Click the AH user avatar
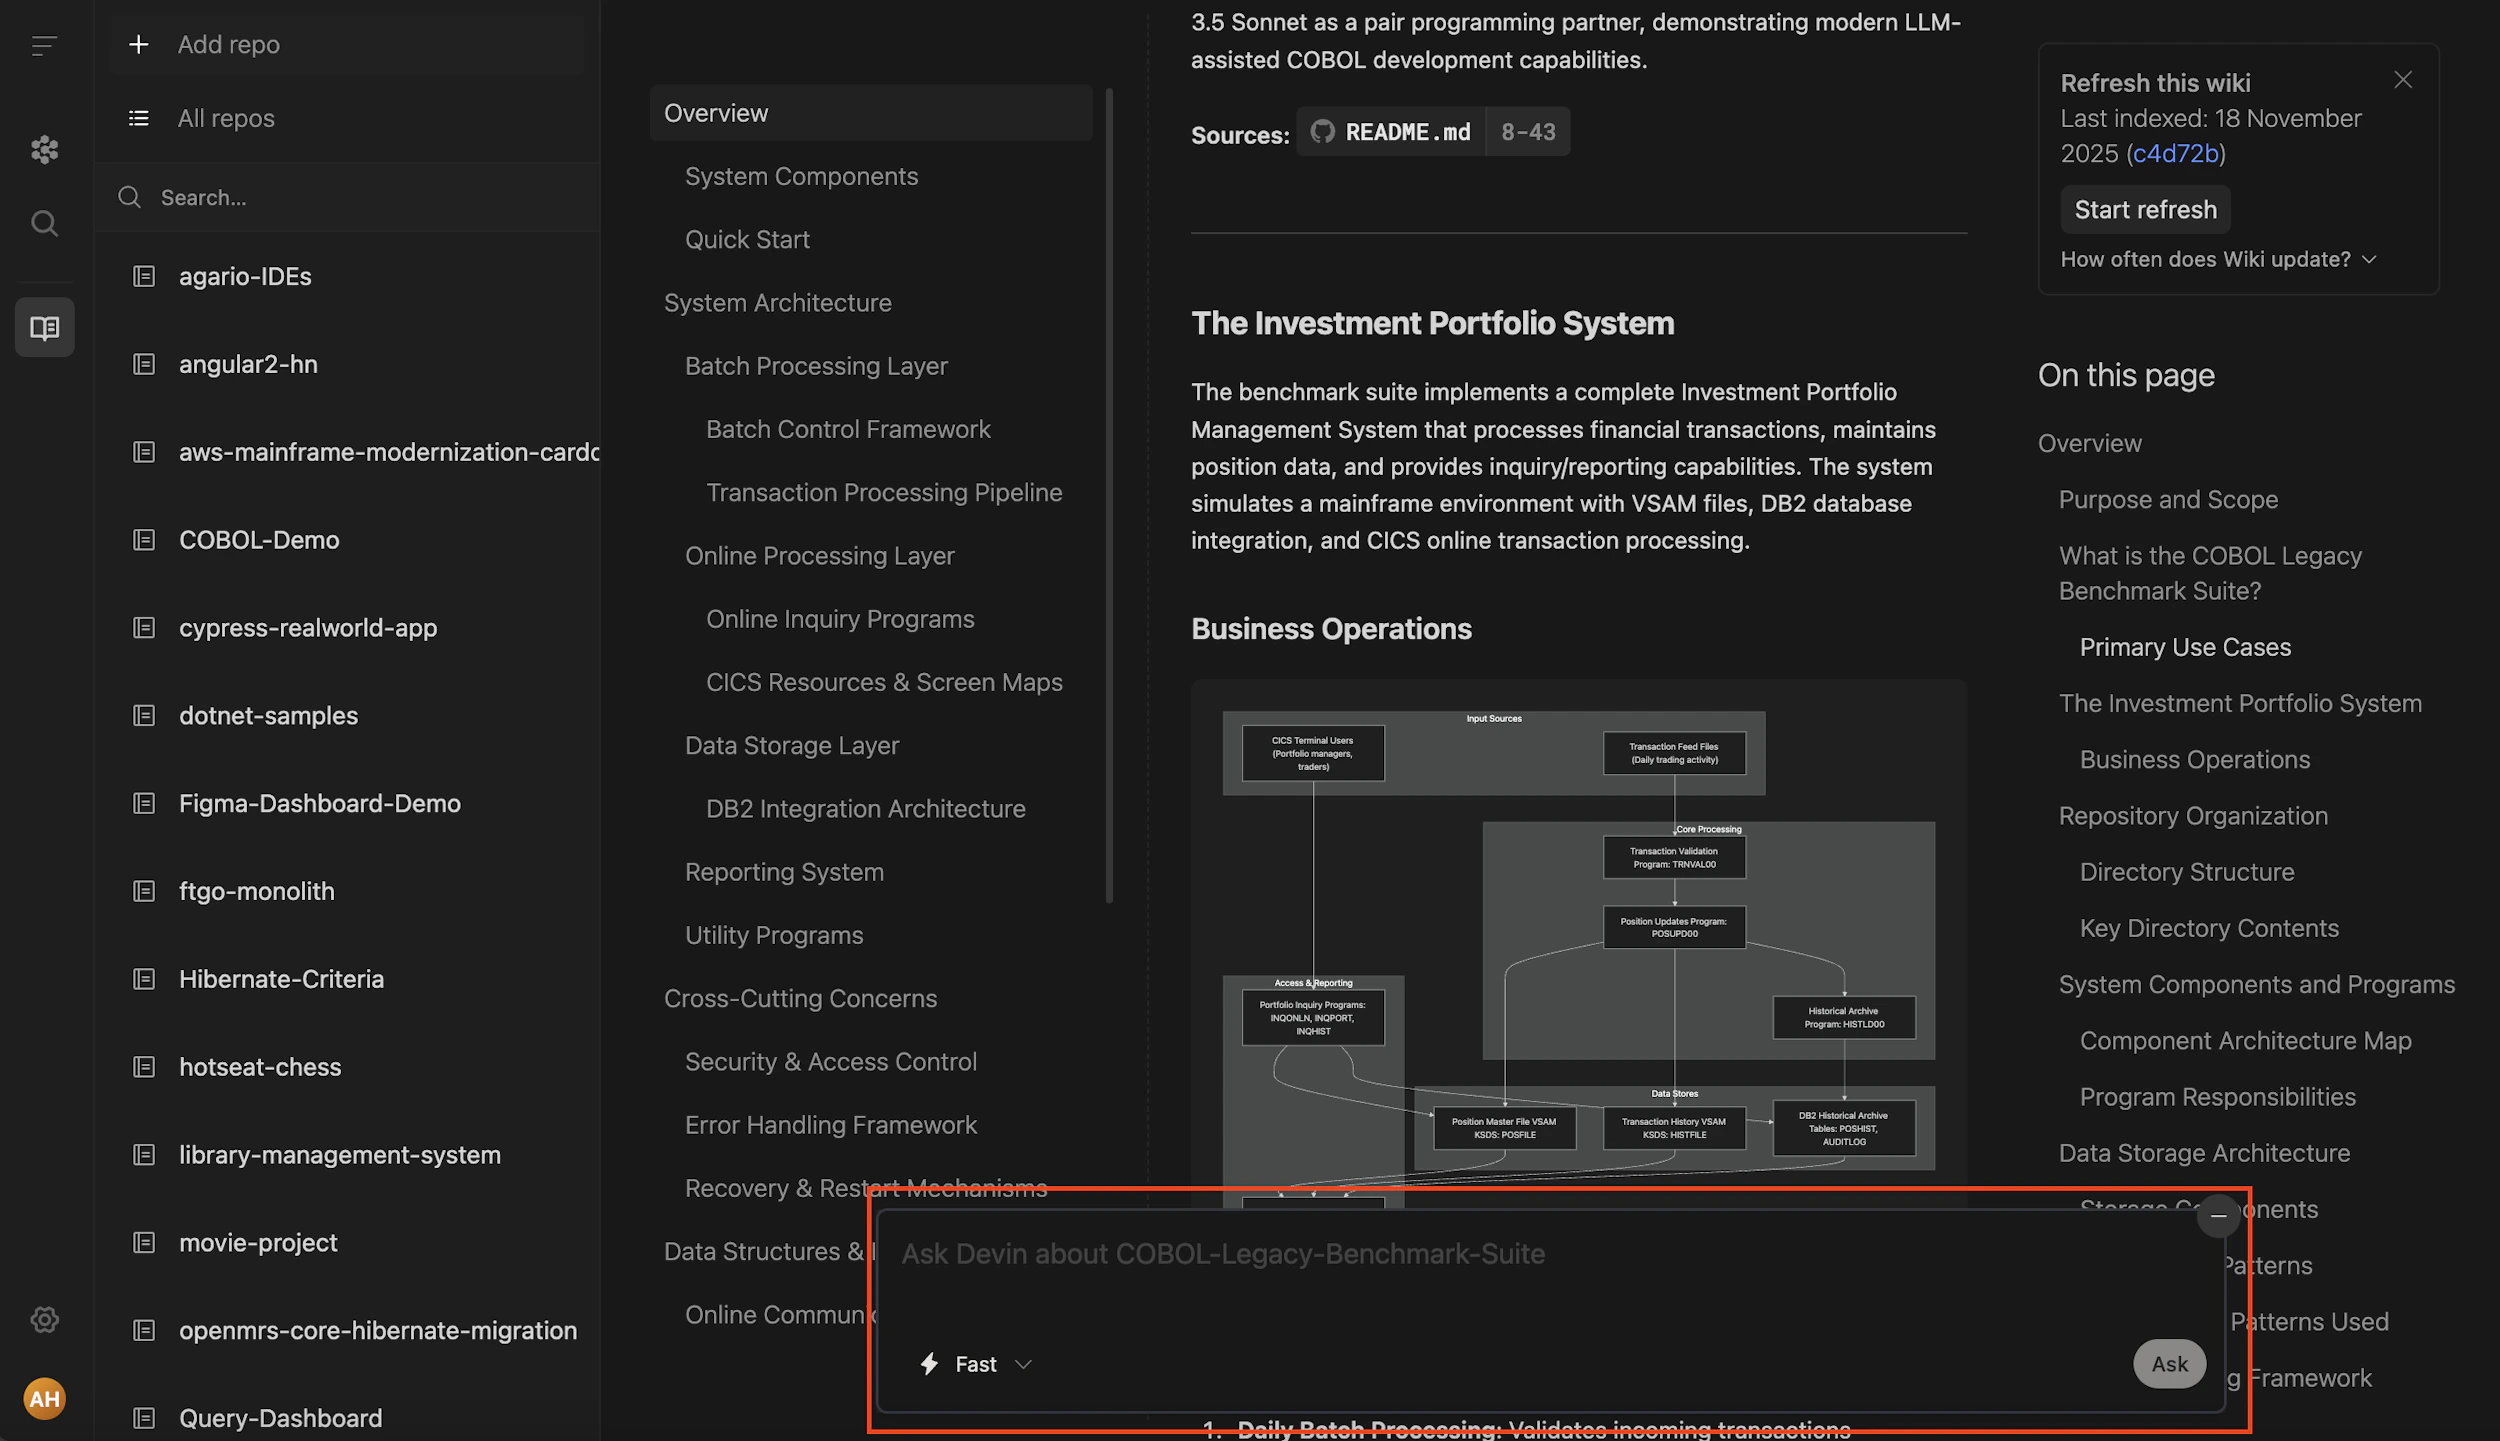This screenshot has width=2500, height=1441. pos(44,1398)
